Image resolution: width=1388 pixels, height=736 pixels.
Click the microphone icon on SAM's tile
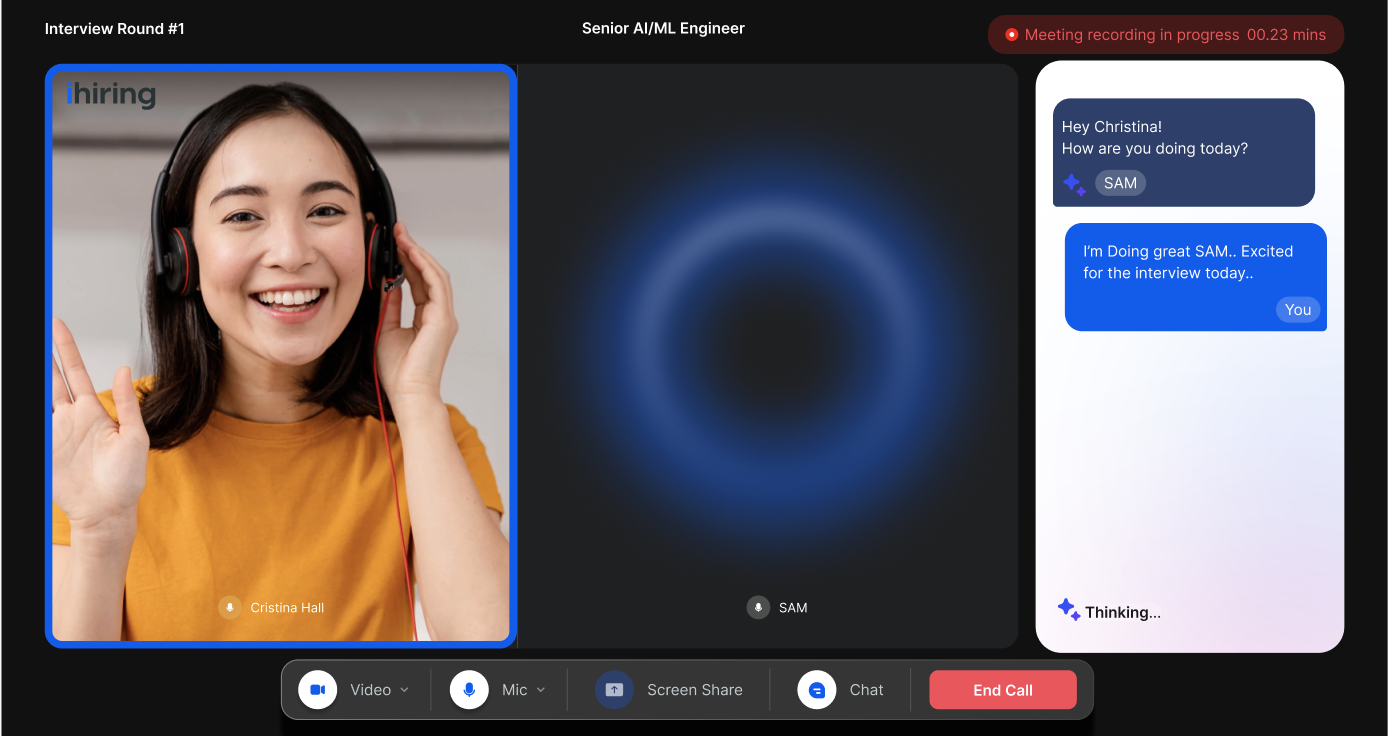756,607
